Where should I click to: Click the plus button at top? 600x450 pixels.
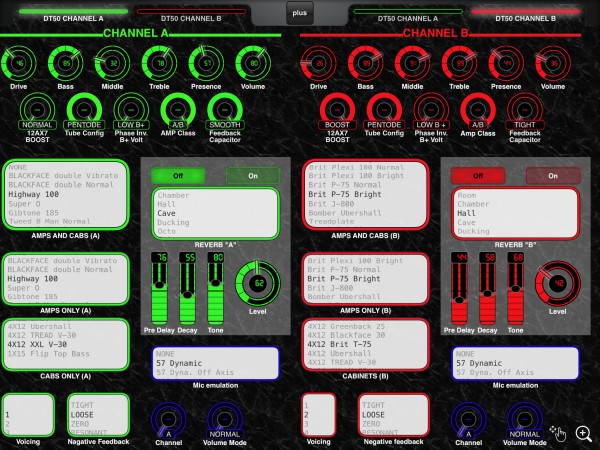[x=300, y=13]
